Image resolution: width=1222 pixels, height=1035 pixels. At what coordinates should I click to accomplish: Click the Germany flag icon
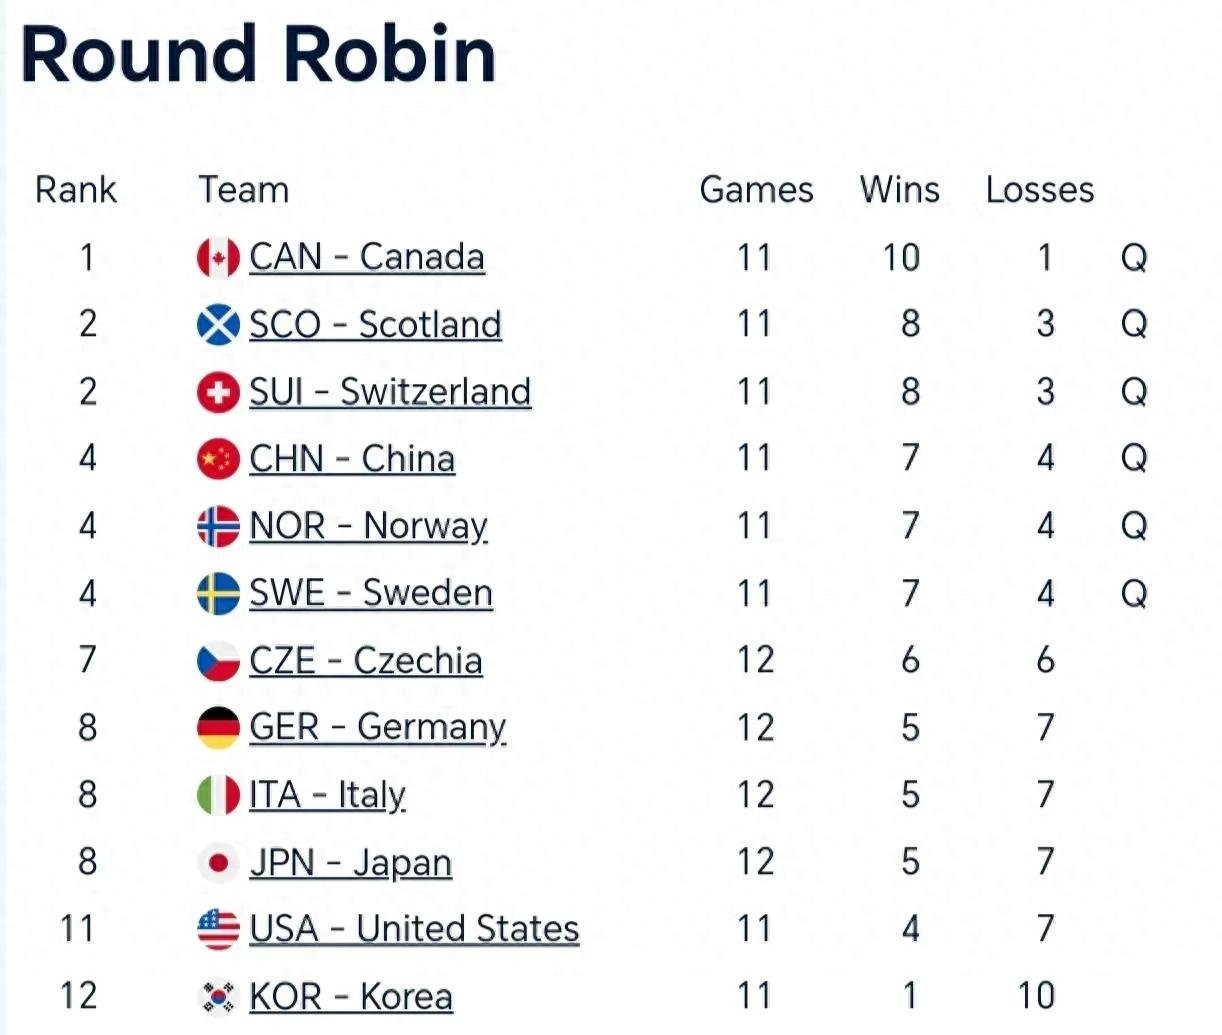pyautogui.click(x=218, y=727)
